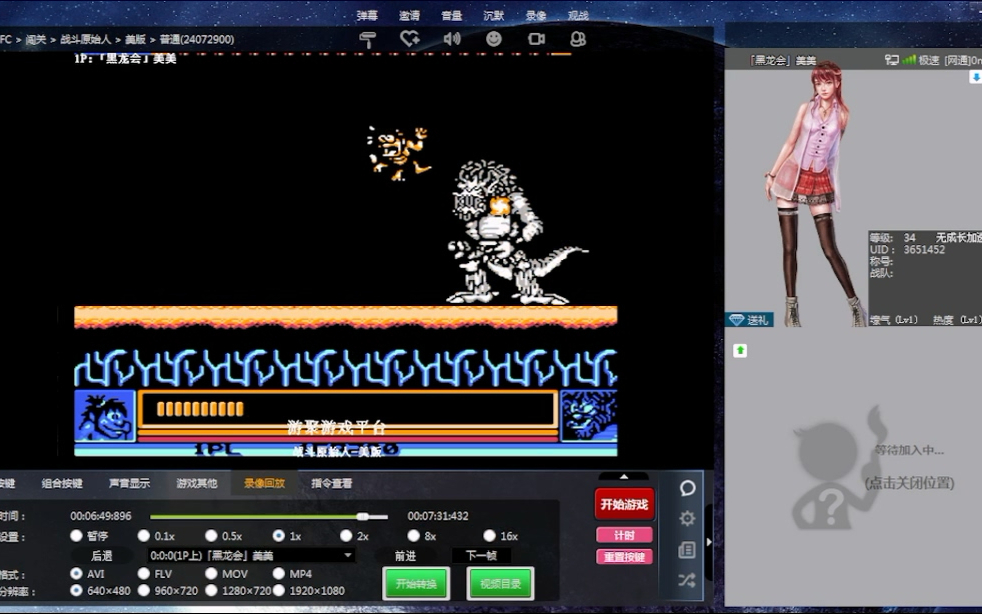This screenshot has height=614, width=982.
Task: Click the 00:07:31:432 total time text
Action: click(x=438, y=516)
